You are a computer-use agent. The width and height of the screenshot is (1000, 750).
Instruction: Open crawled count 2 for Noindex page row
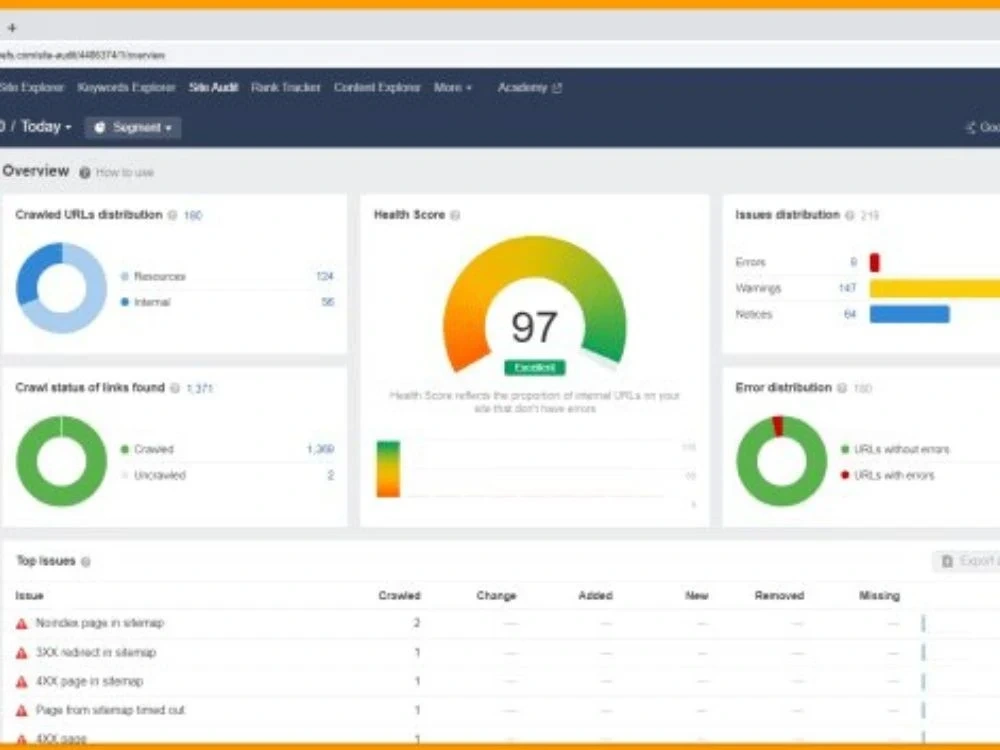tap(416, 622)
